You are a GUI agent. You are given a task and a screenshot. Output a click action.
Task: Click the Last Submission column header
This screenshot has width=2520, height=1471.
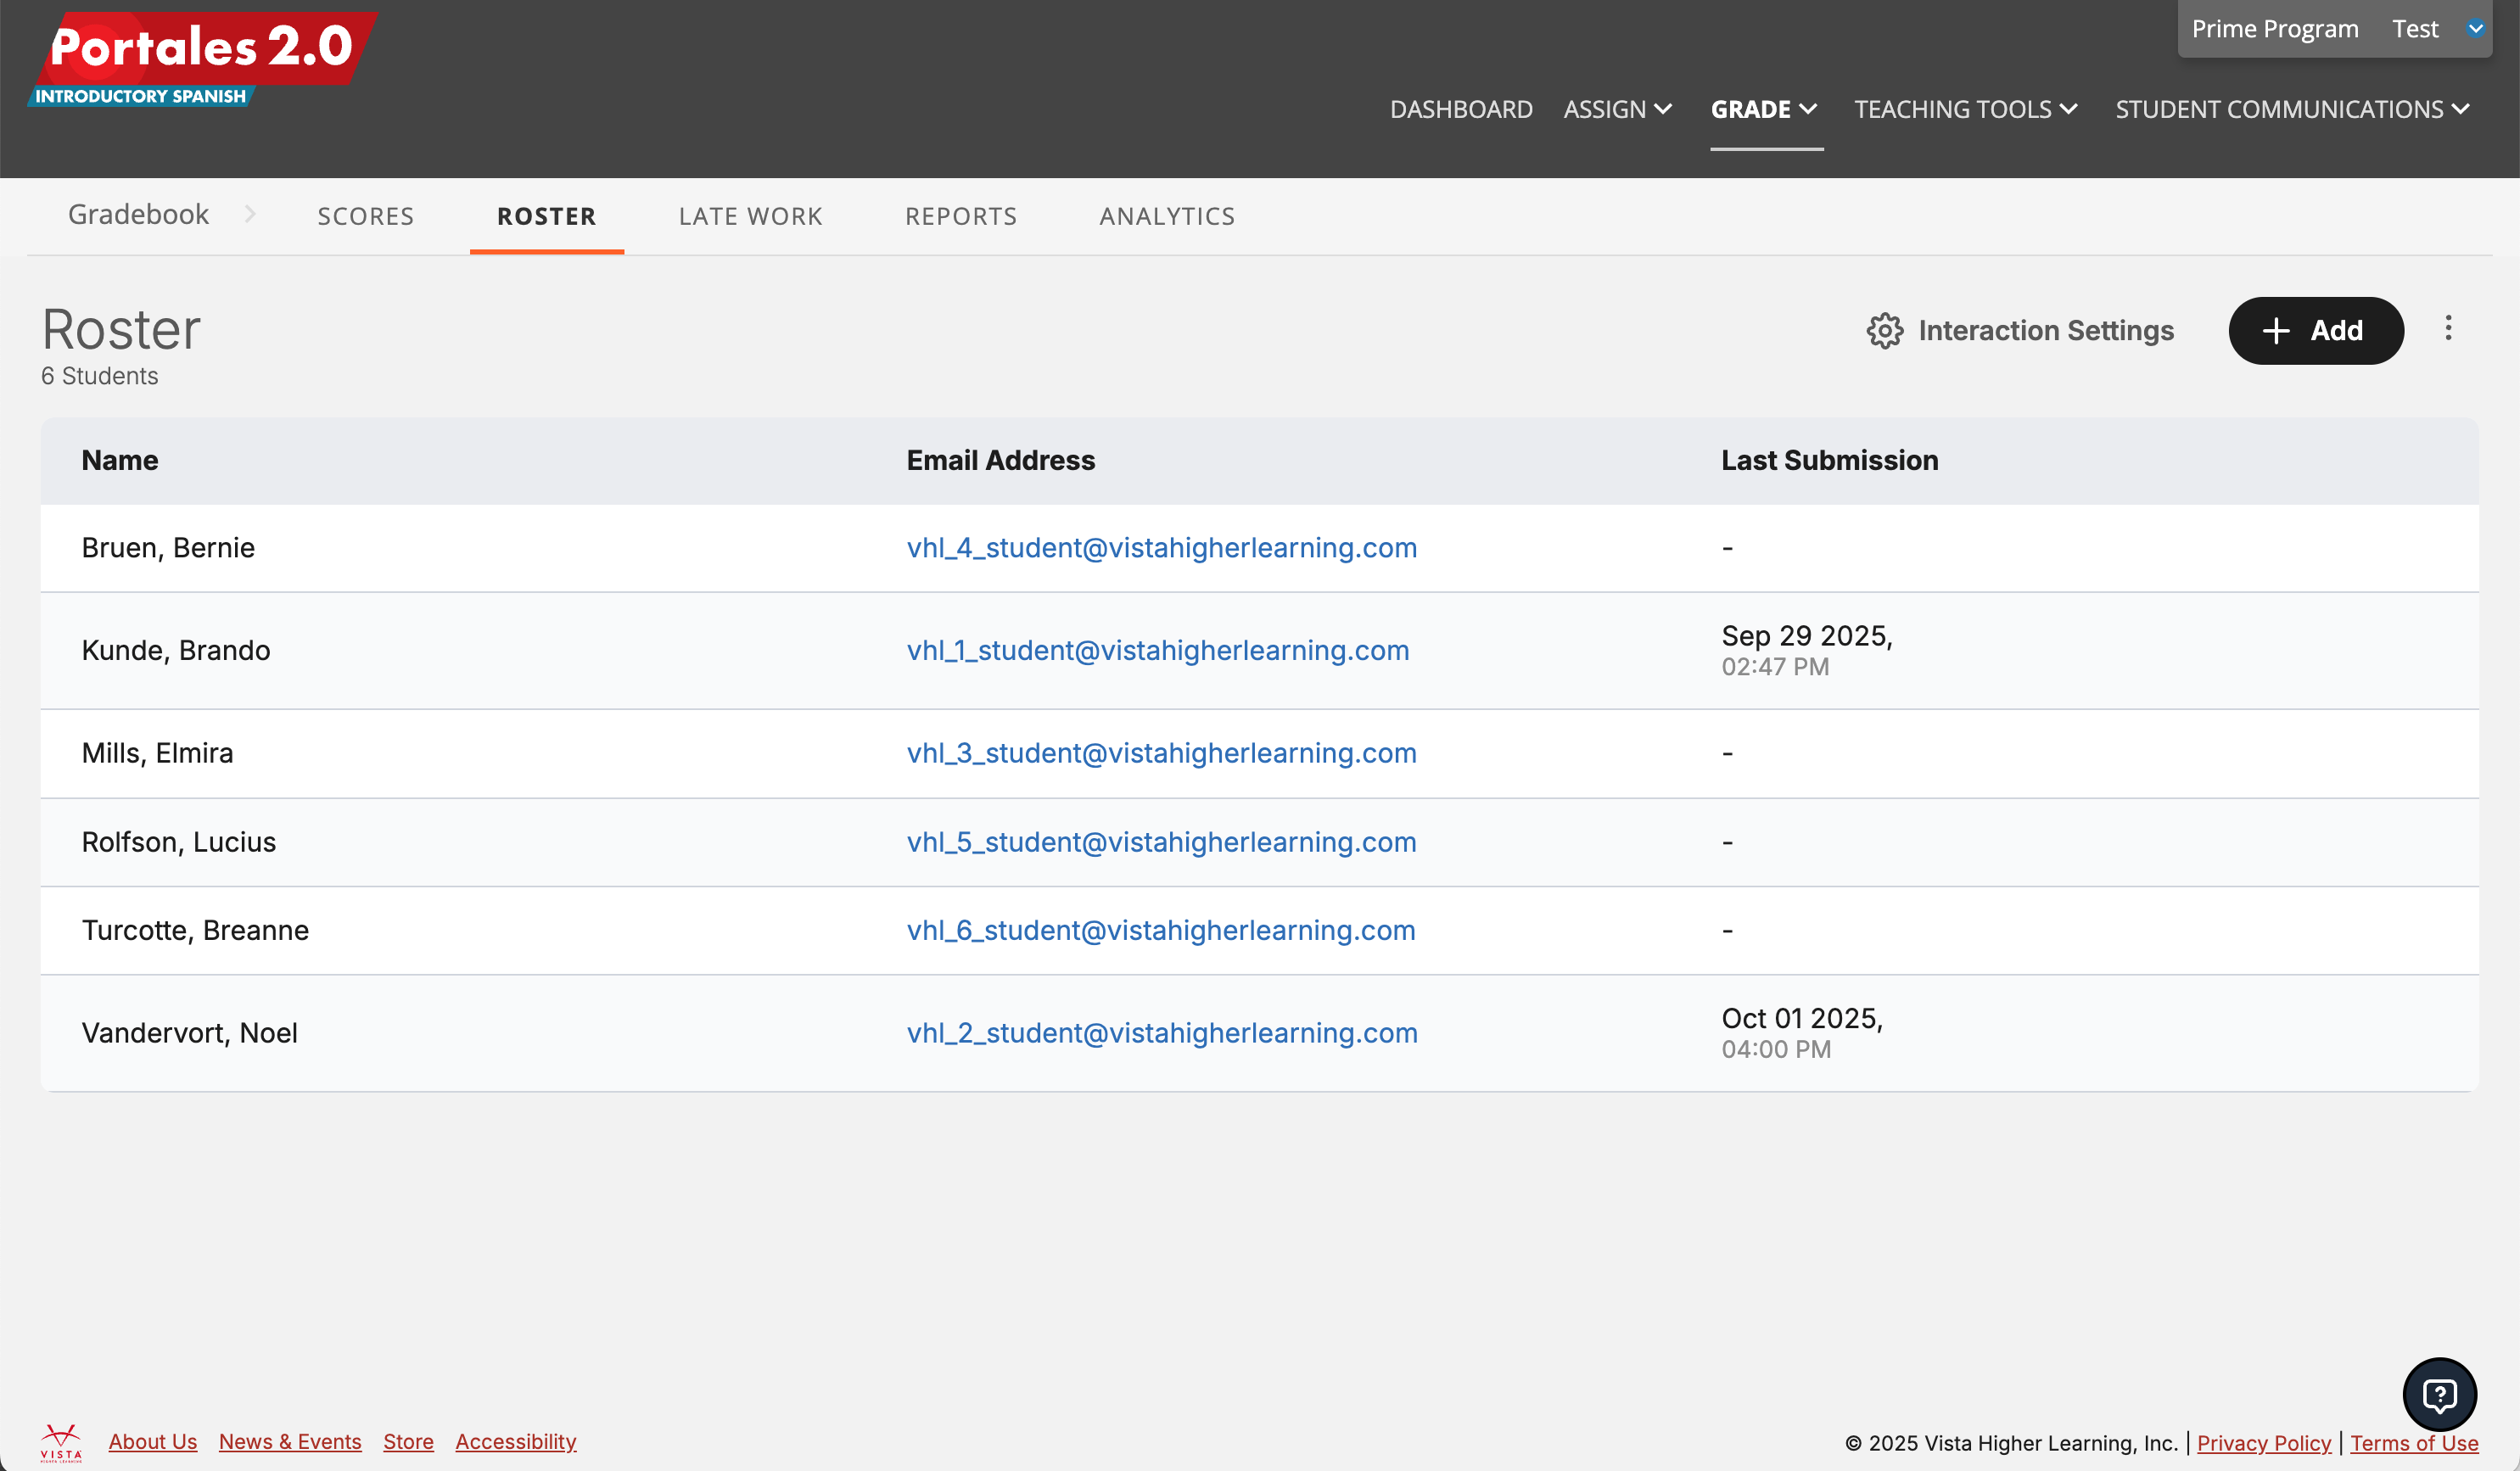pos(1830,460)
